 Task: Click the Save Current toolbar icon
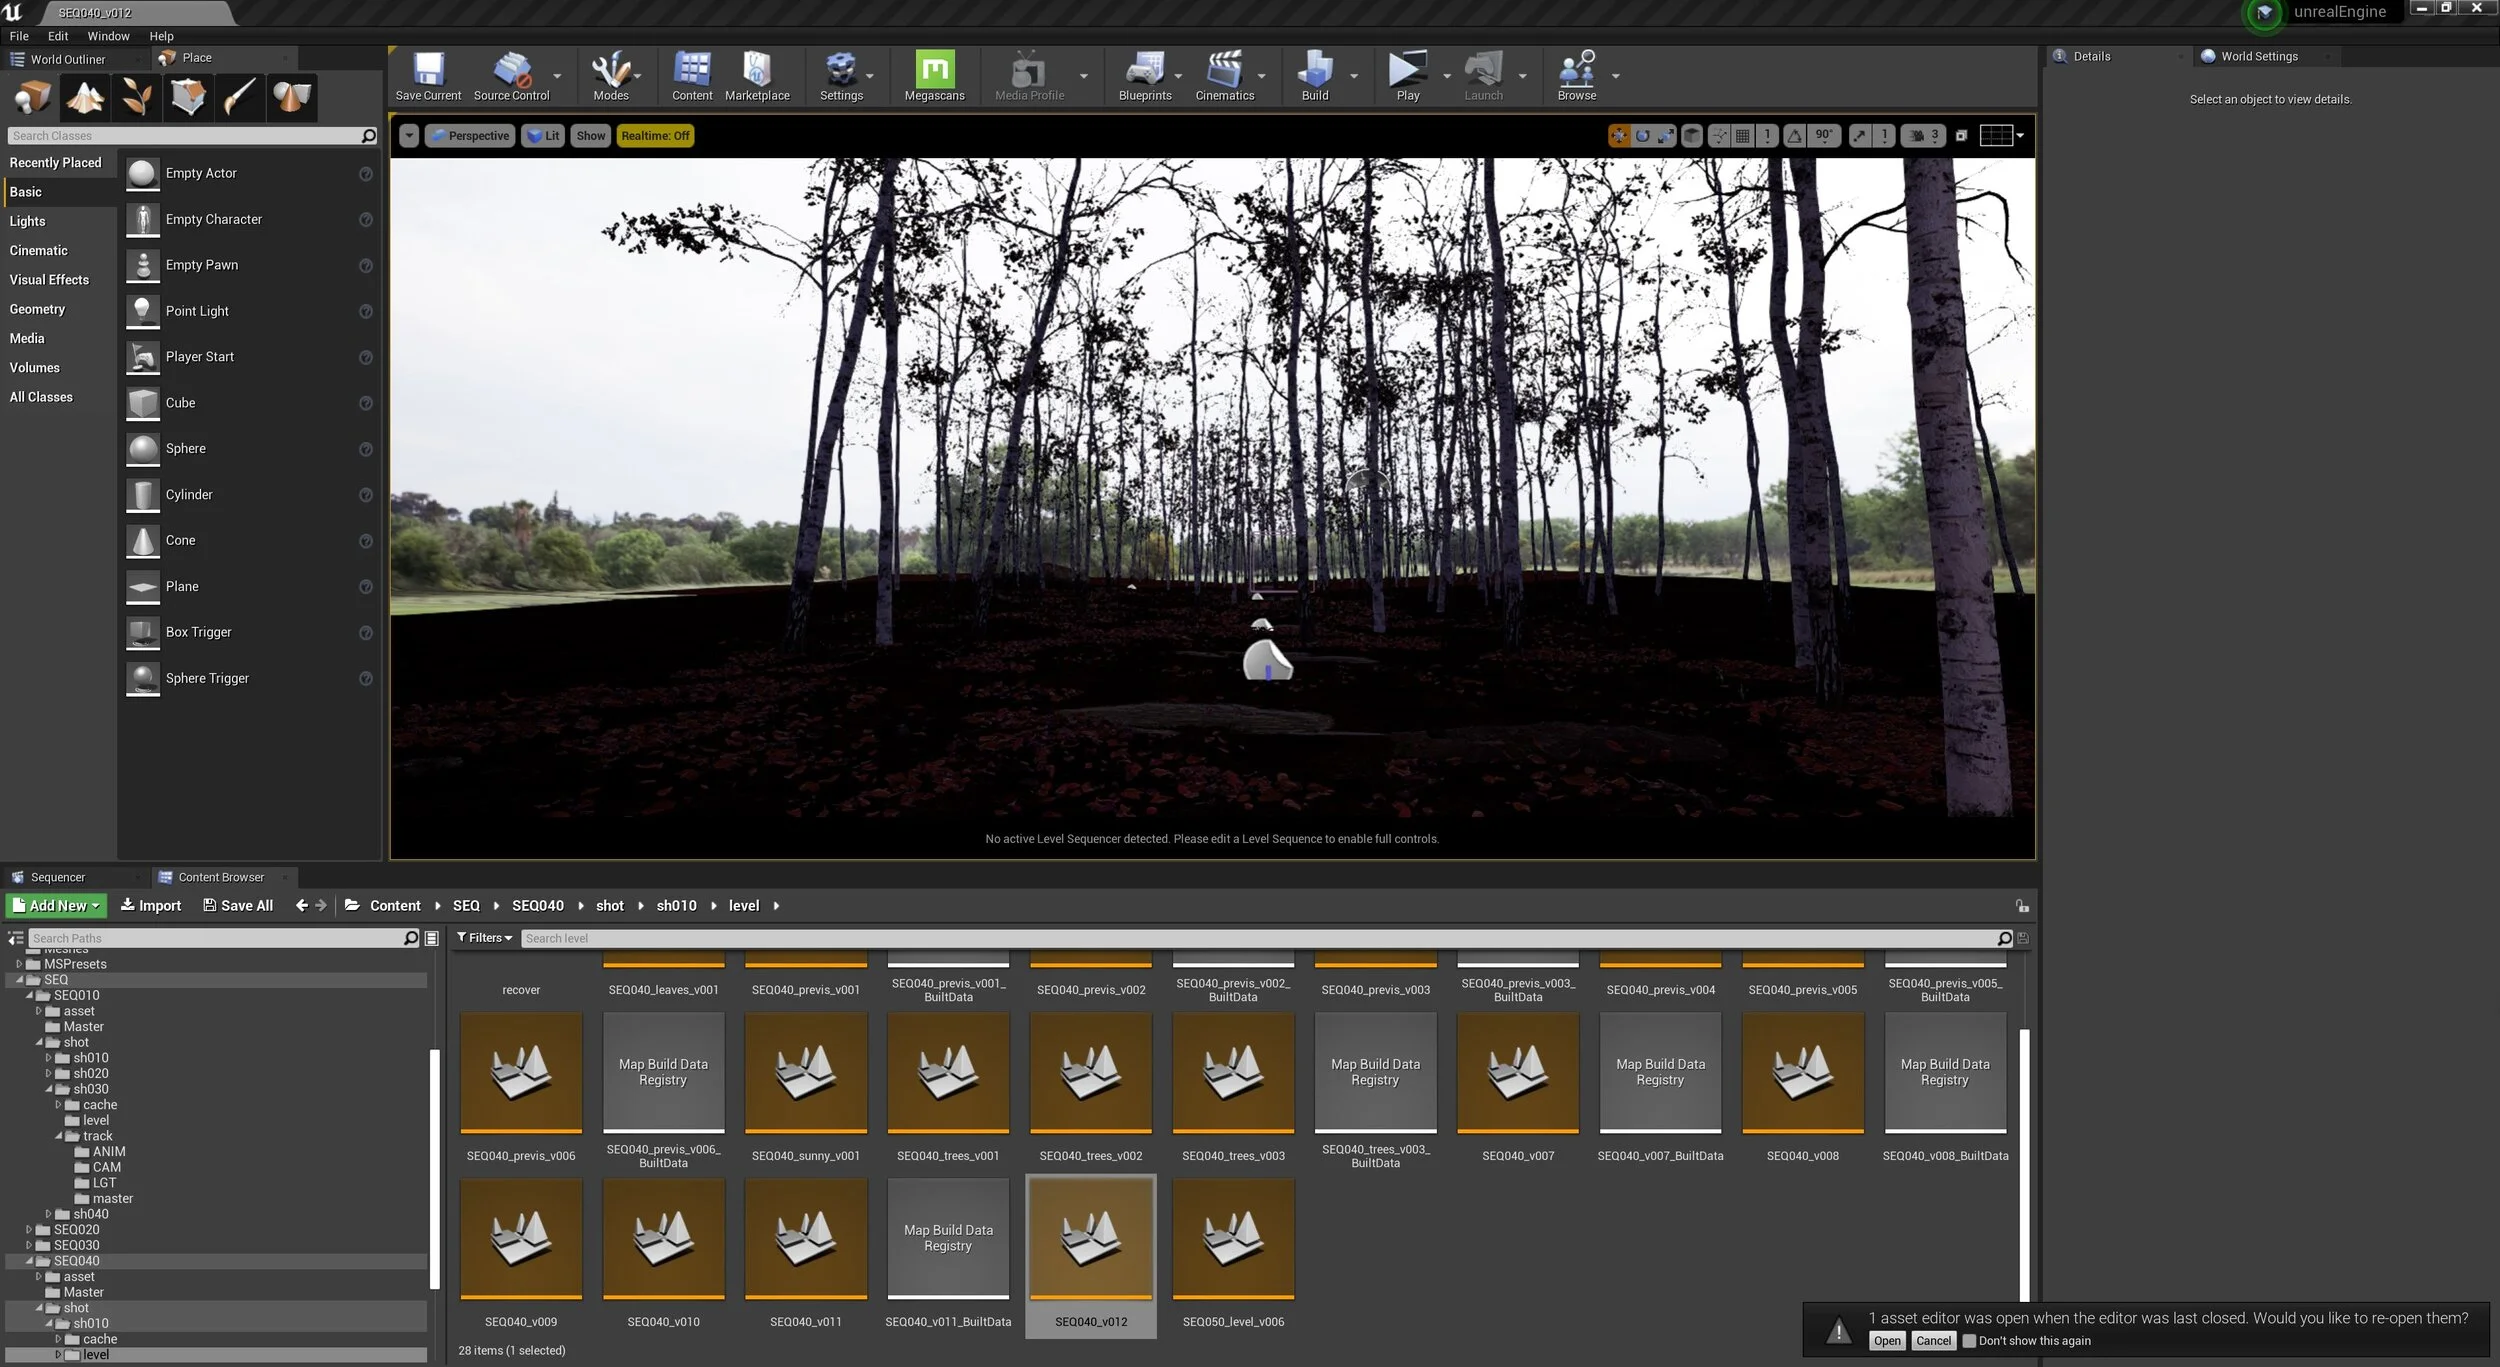click(428, 76)
